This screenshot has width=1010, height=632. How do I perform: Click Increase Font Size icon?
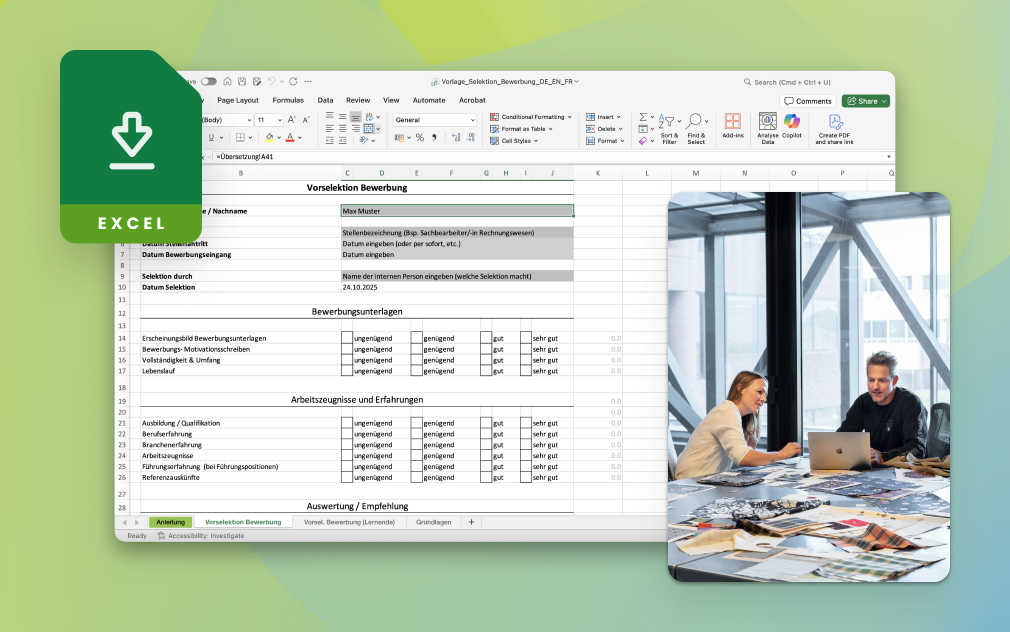[292, 120]
